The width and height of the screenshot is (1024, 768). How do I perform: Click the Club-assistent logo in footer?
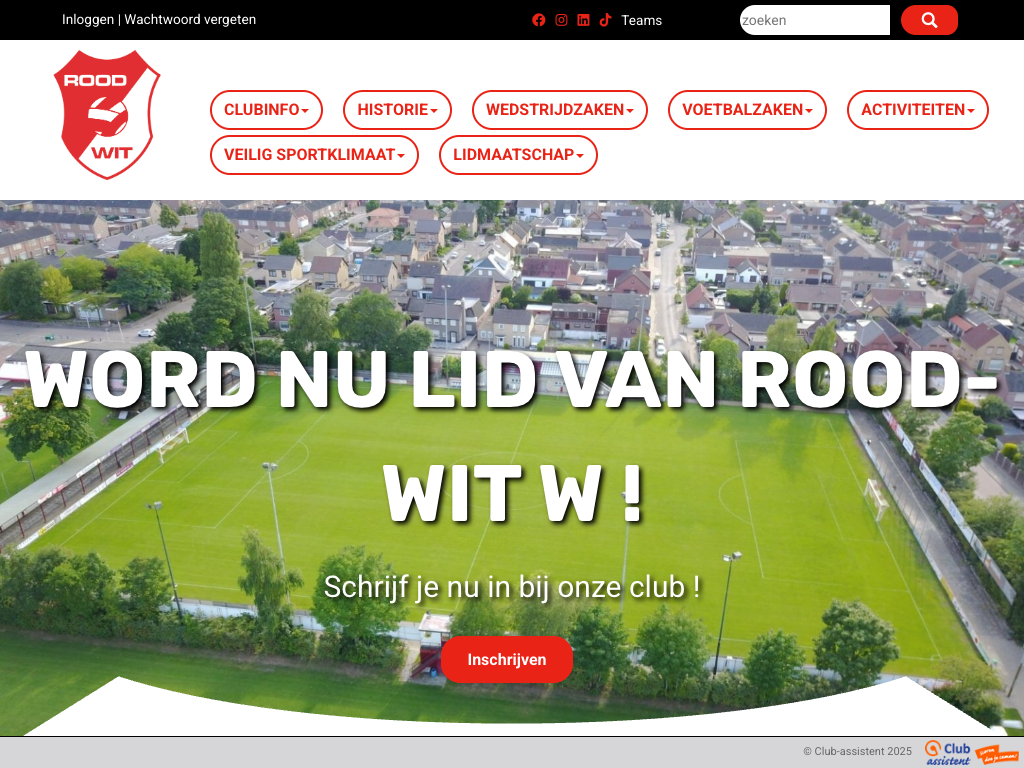click(x=947, y=752)
